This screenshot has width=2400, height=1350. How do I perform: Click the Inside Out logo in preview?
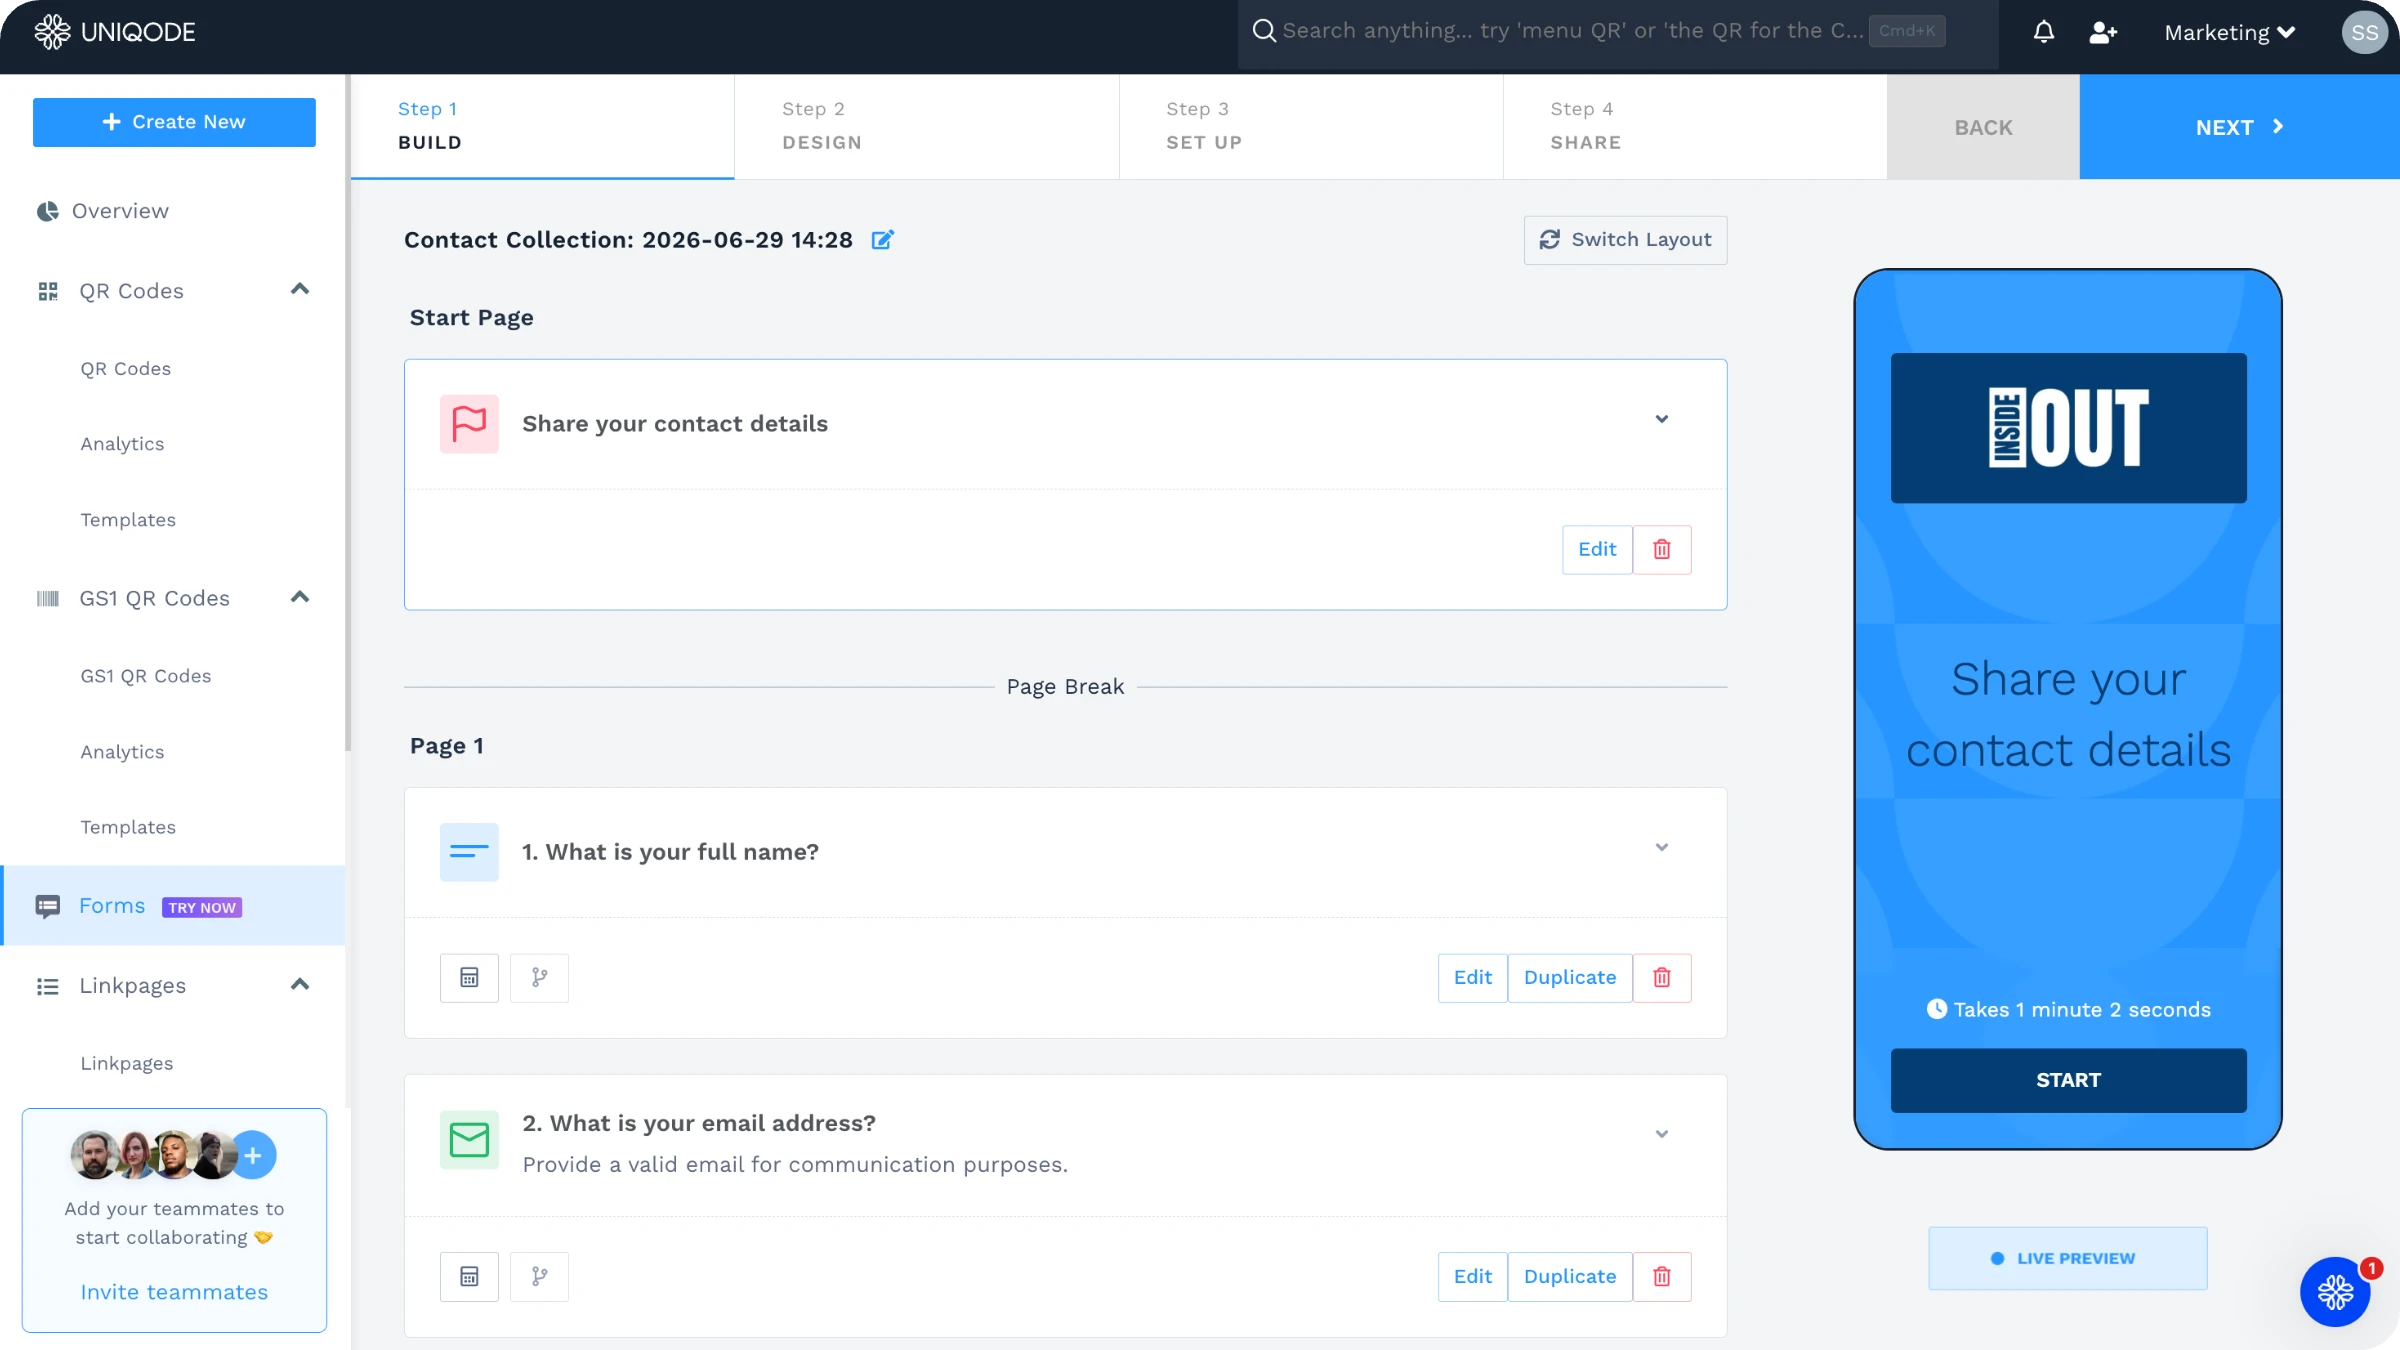2068,428
